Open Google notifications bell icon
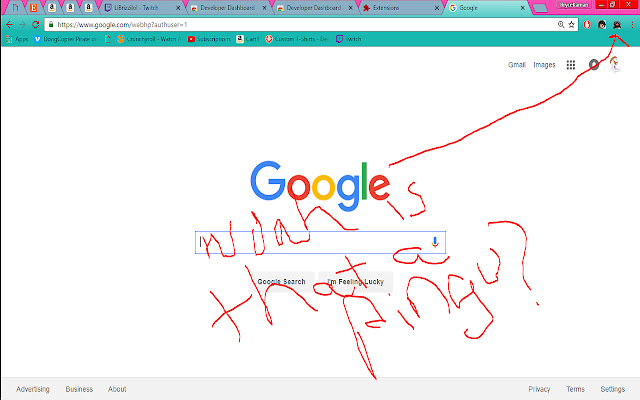The image size is (640, 400). click(594, 64)
